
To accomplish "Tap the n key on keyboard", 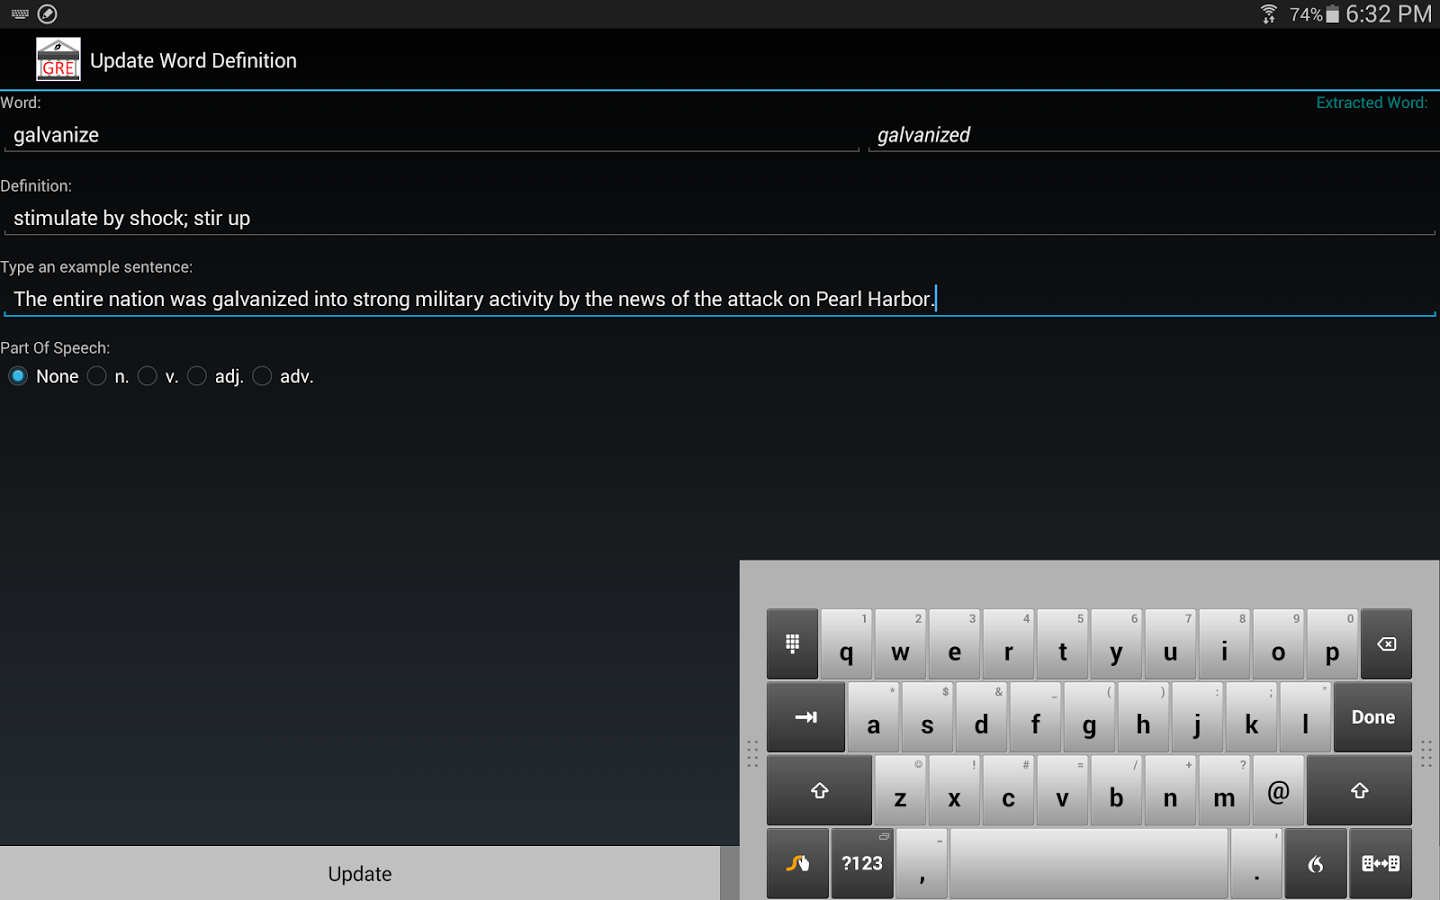I will (x=1170, y=790).
